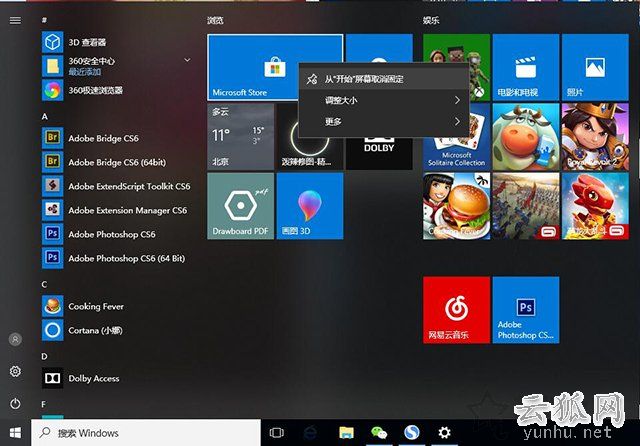Click the Windows Start button
The height and width of the screenshot is (446, 640).
(15, 433)
